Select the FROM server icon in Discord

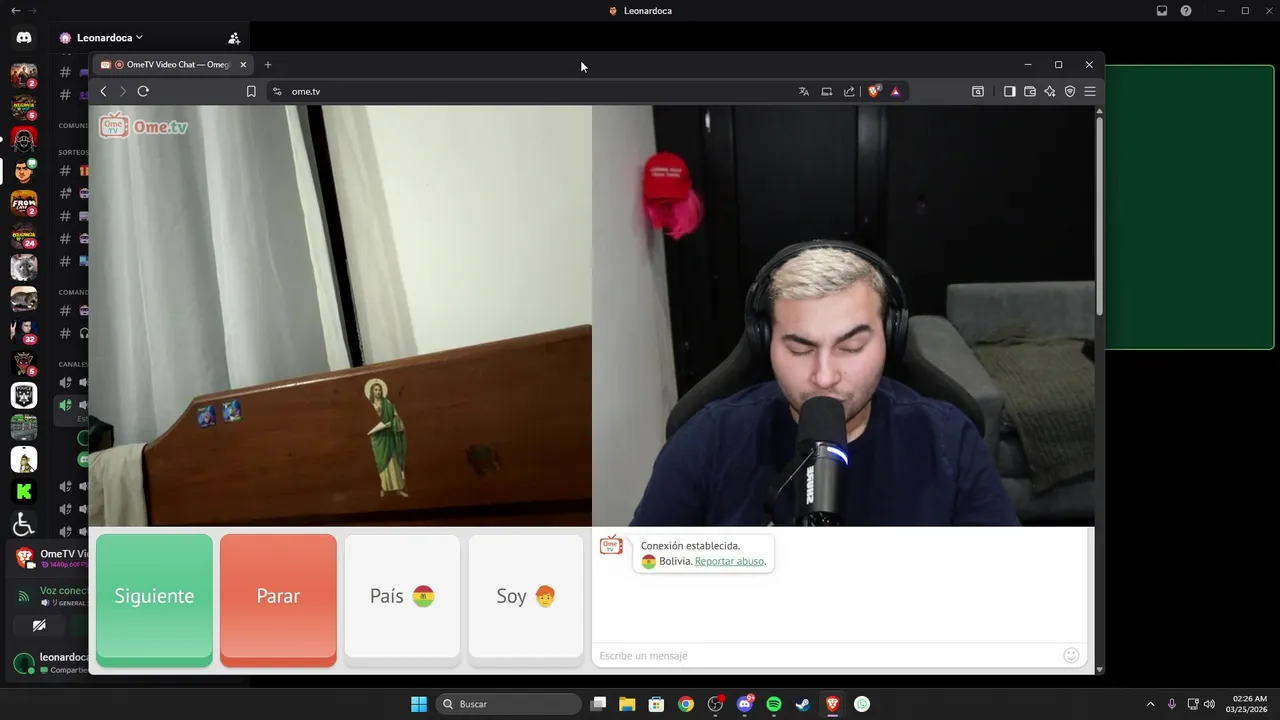[24, 203]
